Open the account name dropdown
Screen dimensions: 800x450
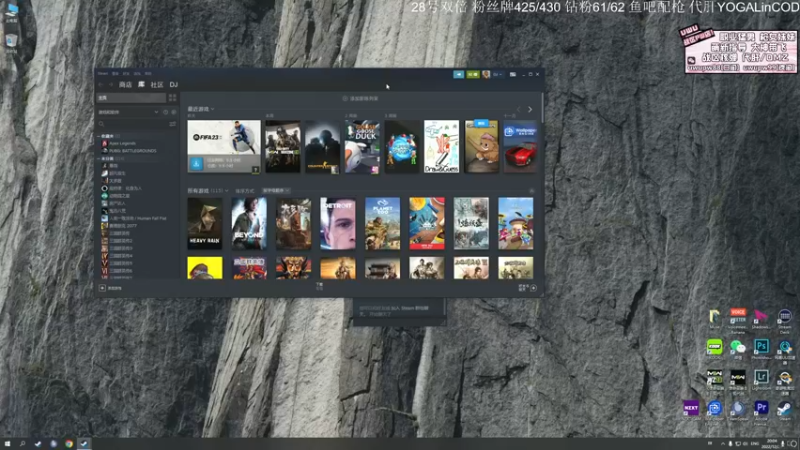pyautogui.click(x=497, y=74)
